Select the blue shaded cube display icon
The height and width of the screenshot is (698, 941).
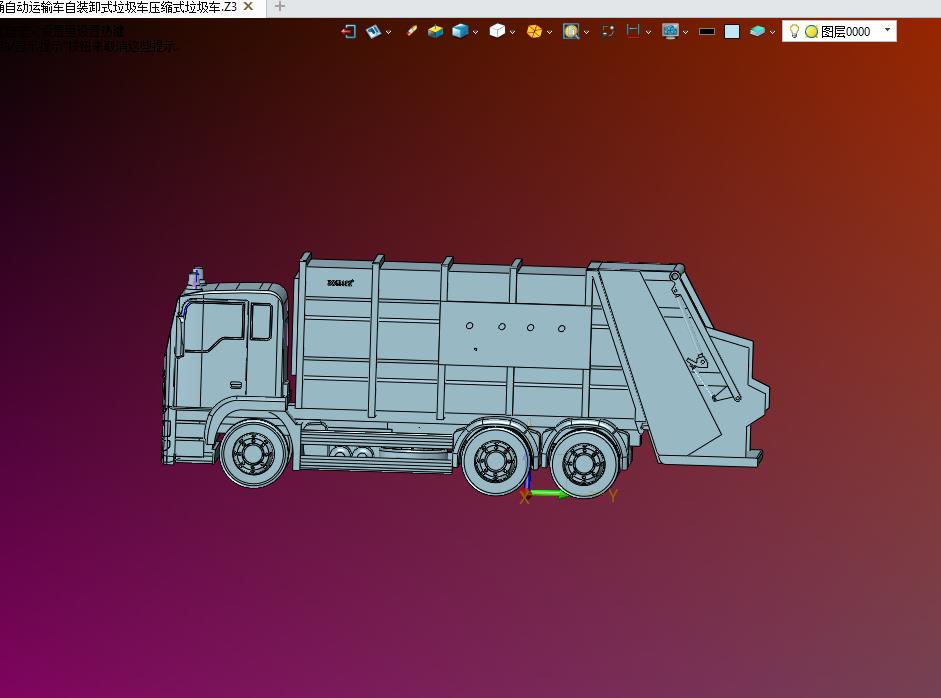click(459, 31)
